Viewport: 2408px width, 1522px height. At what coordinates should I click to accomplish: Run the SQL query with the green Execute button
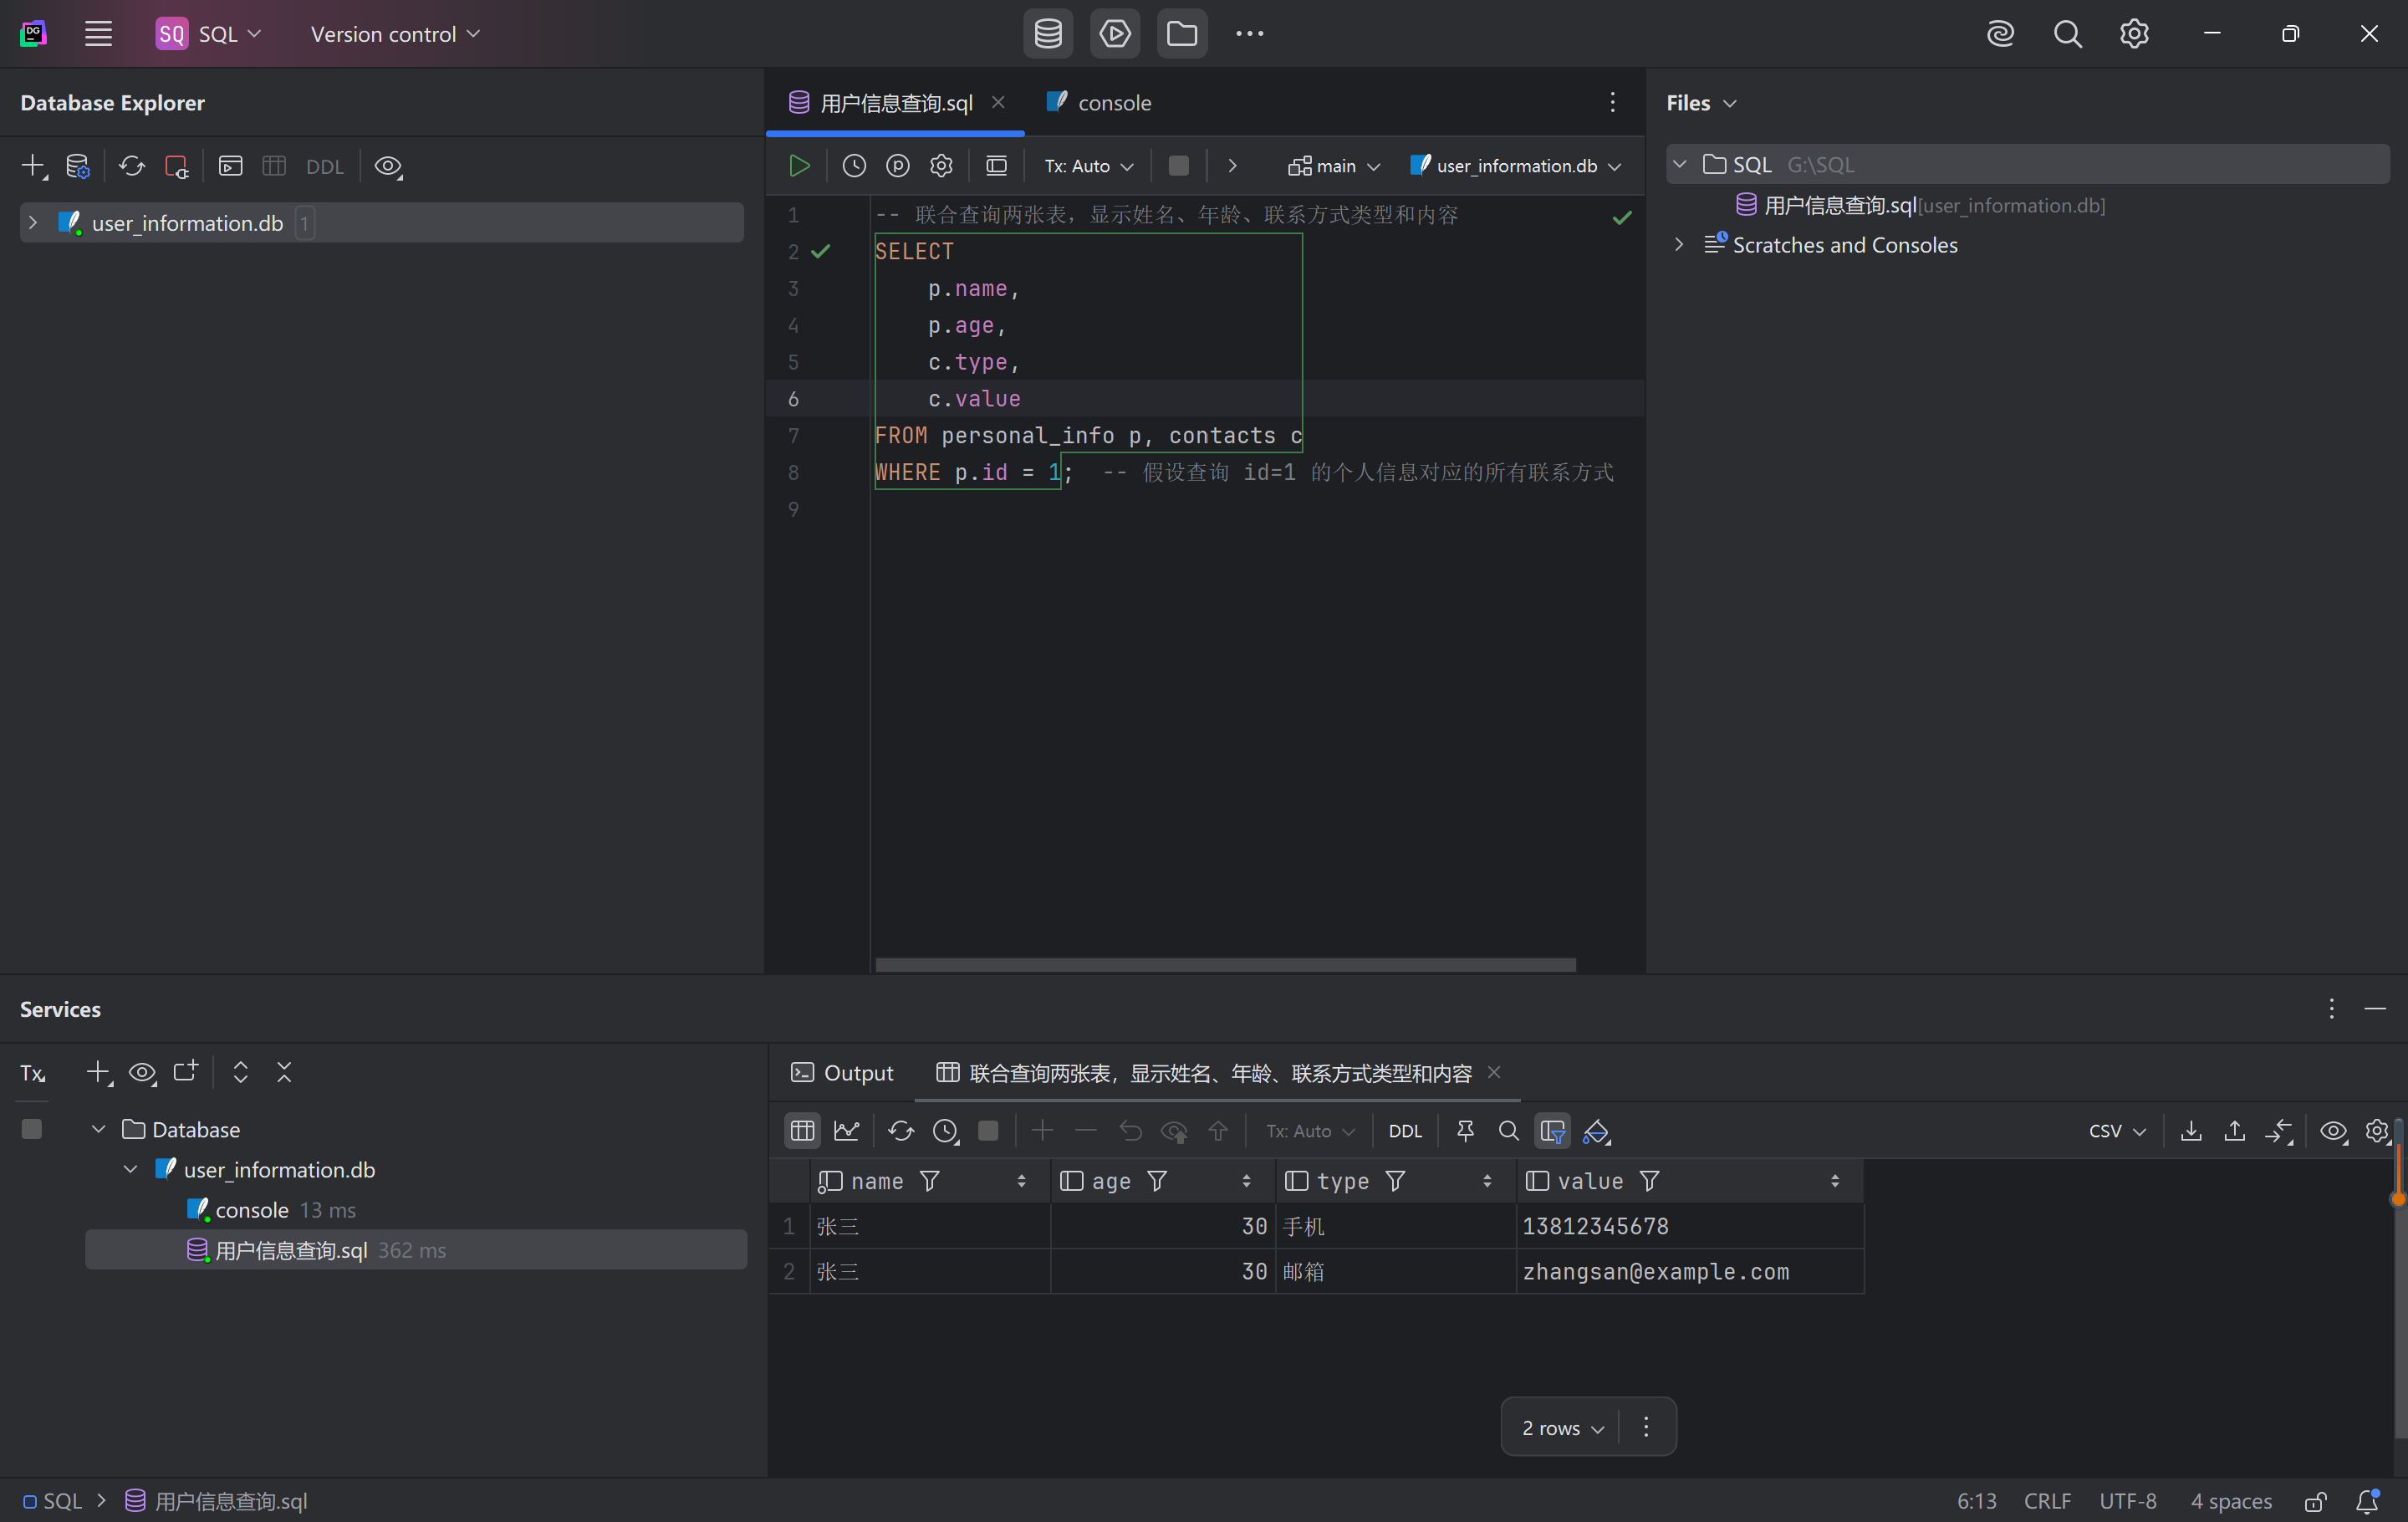click(799, 166)
